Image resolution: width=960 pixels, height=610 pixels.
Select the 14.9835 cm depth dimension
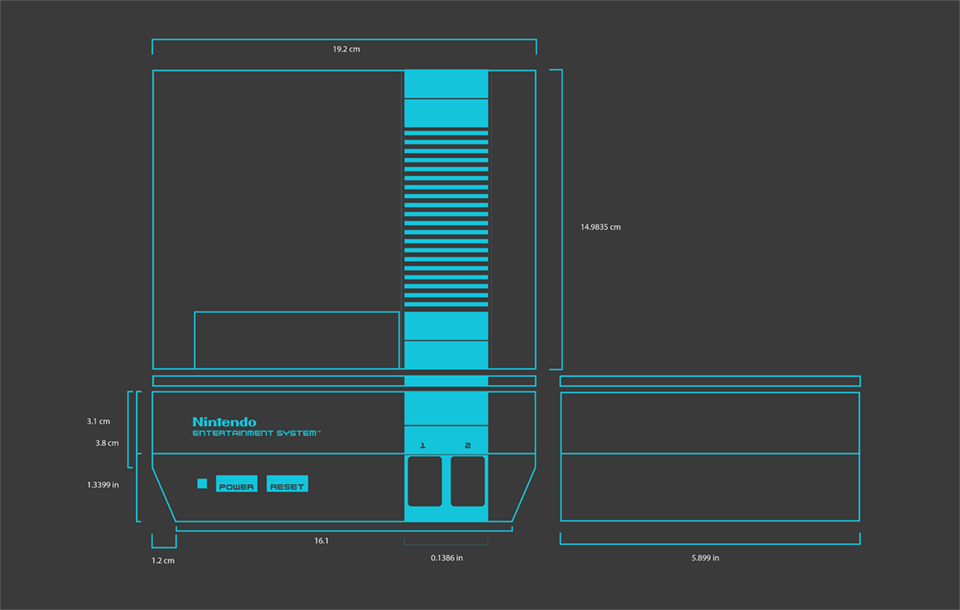pyautogui.click(x=601, y=227)
